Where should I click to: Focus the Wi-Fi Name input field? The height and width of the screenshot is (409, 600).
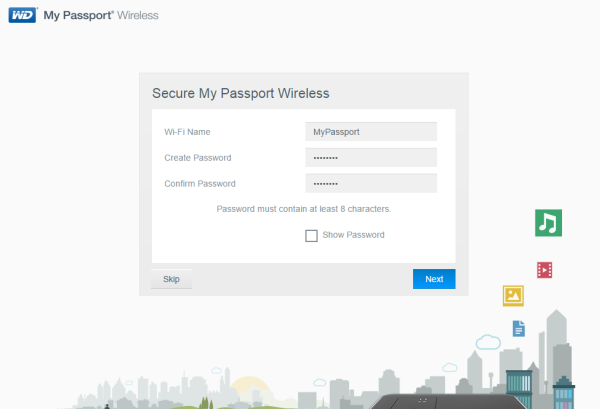tap(371, 131)
